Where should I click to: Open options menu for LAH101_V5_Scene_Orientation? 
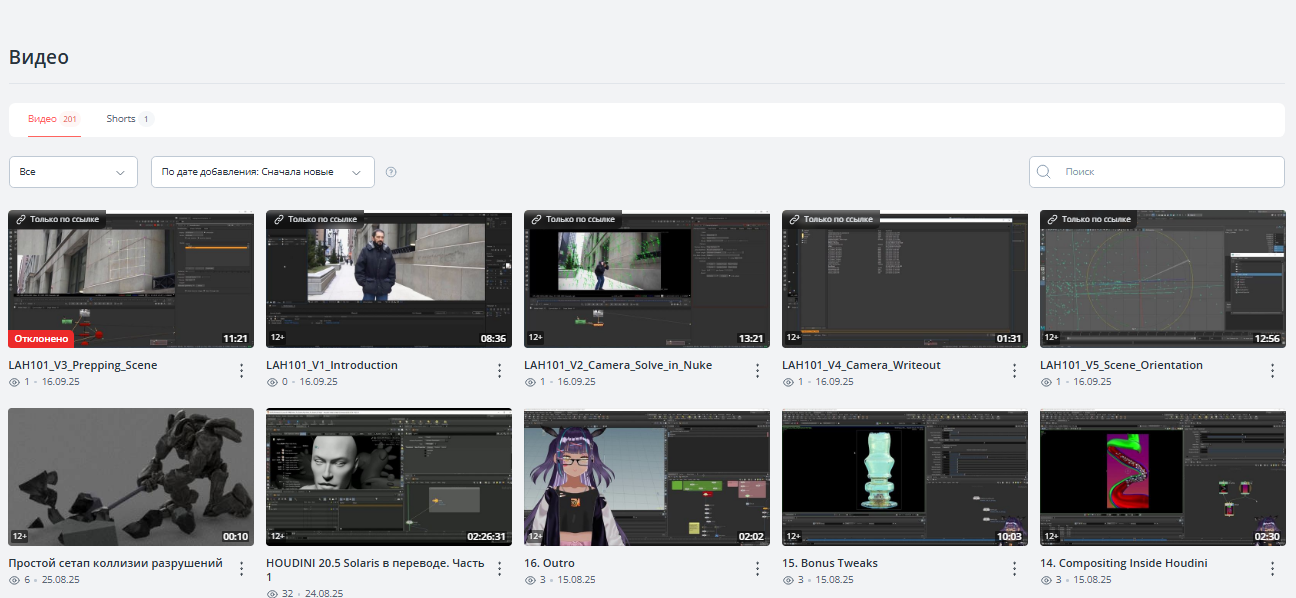pyautogui.click(x=1272, y=371)
